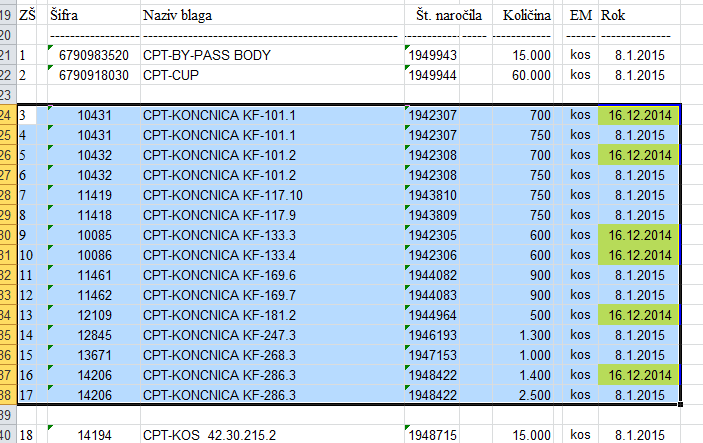703x443 pixels.
Task: Click the CPT-KONCNICA KF-117.10 cell
Action: 270,194
